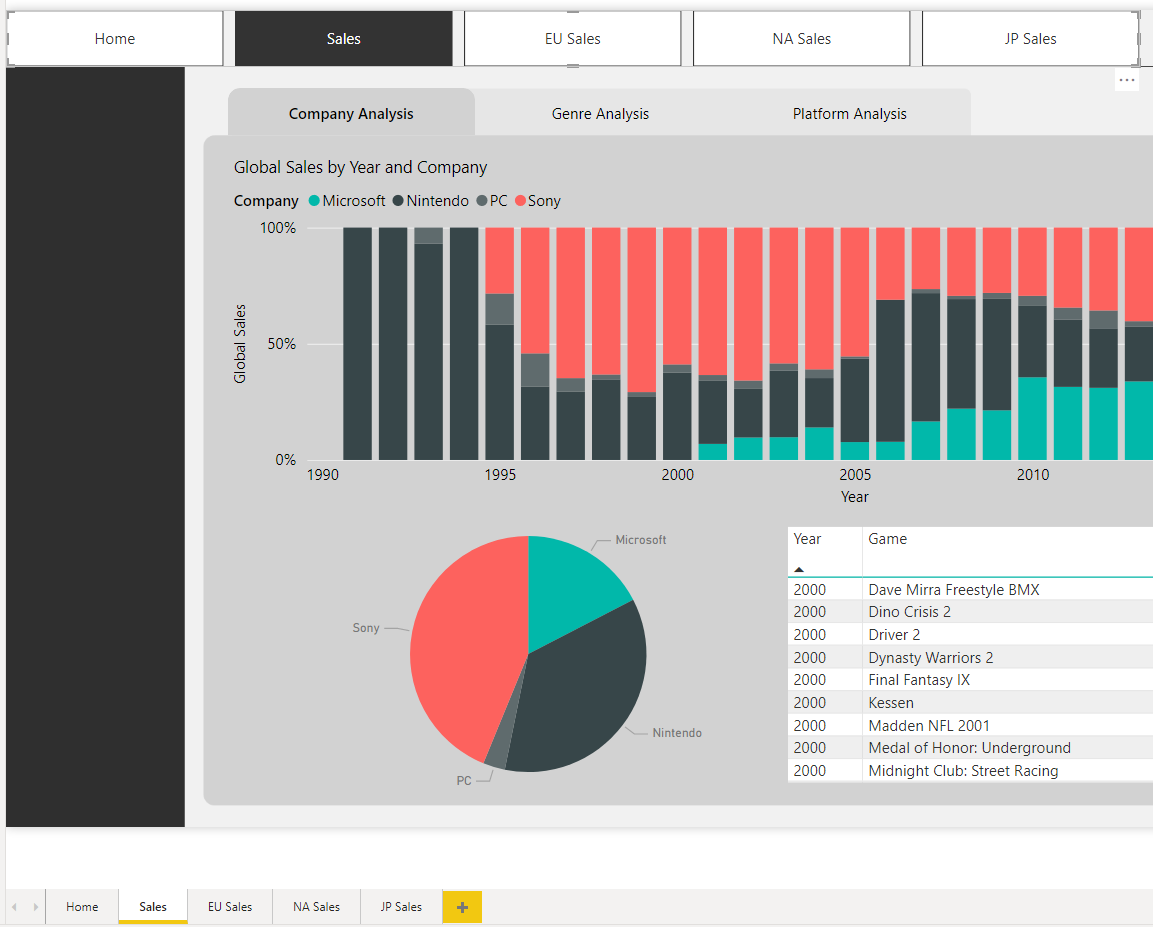This screenshot has width=1153, height=927.
Task: Click the PC pie chart label
Action: (x=464, y=781)
